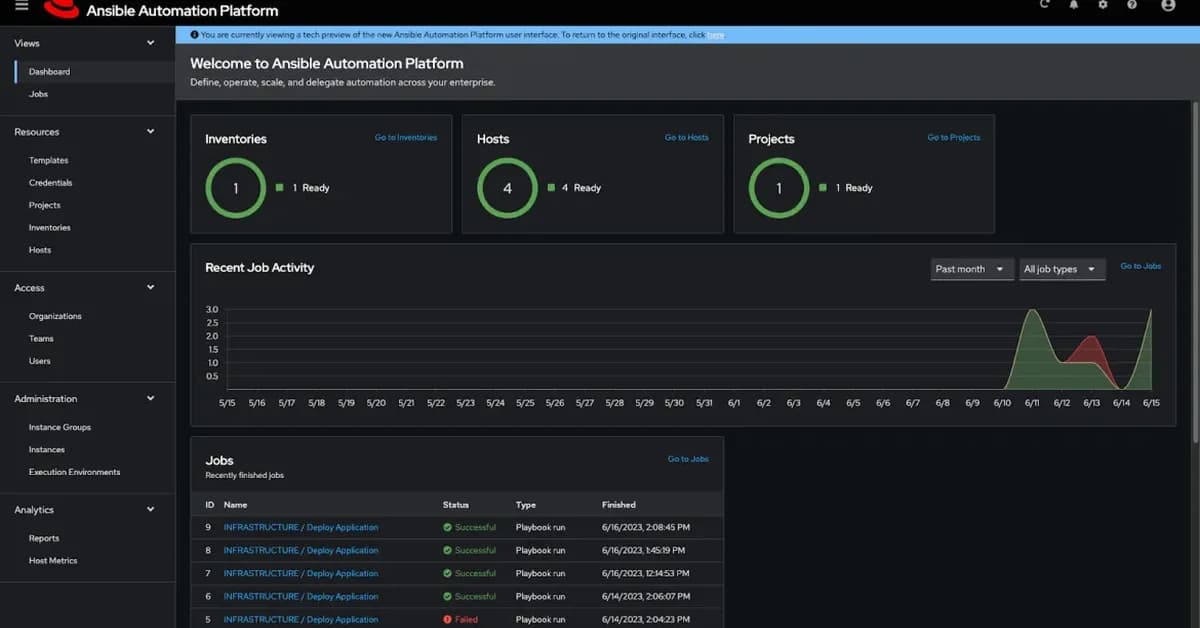The height and width of the screenshot is (628, 1200).
Task: Click the Go to Hosts link
Action: coord(686,138)
